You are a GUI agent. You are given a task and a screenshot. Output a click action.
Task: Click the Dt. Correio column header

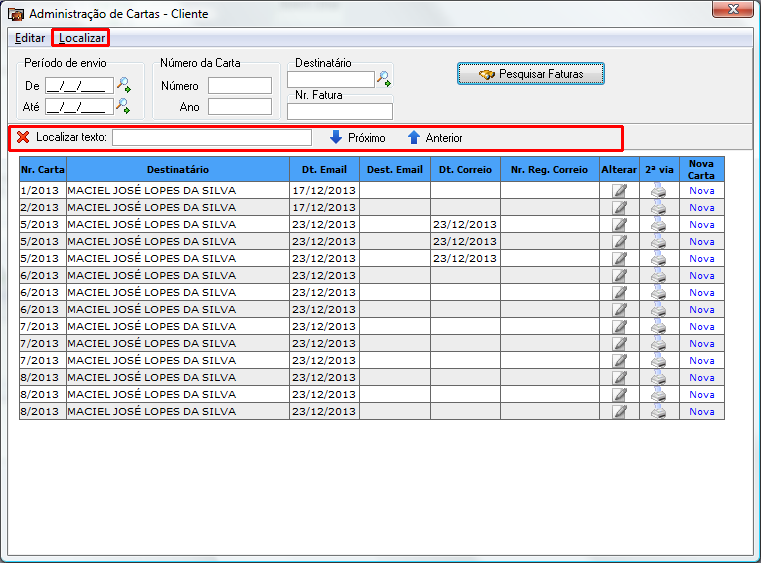[465, 169]
